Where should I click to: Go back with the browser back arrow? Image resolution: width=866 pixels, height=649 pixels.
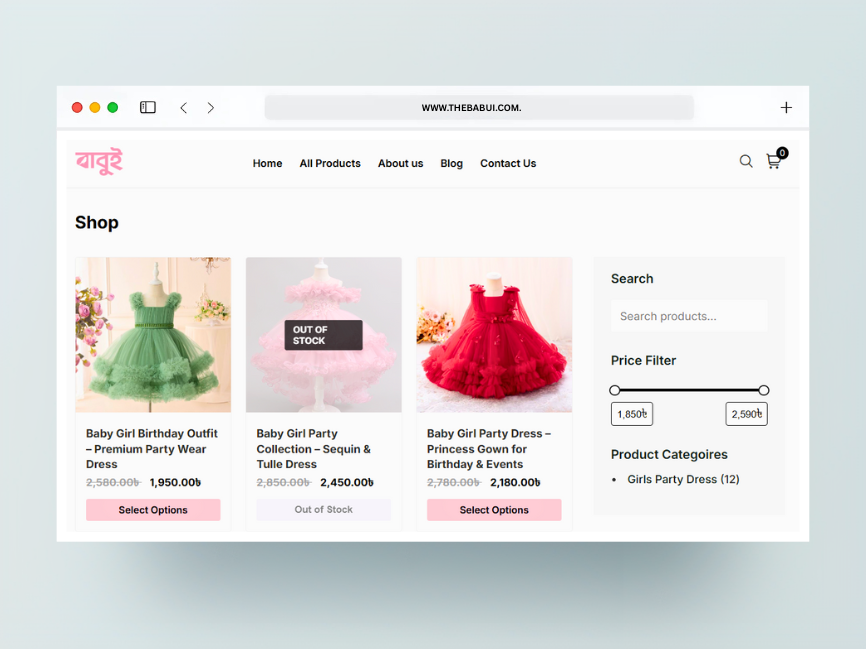184,108
